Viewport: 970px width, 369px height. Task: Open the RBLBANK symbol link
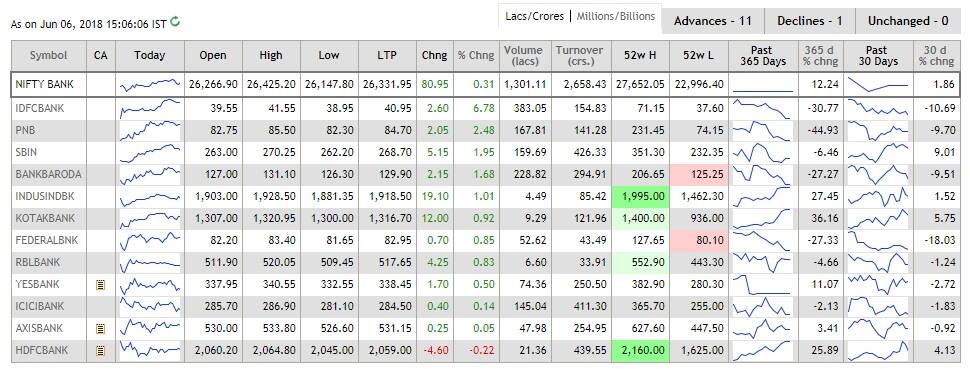click(38, 263)
